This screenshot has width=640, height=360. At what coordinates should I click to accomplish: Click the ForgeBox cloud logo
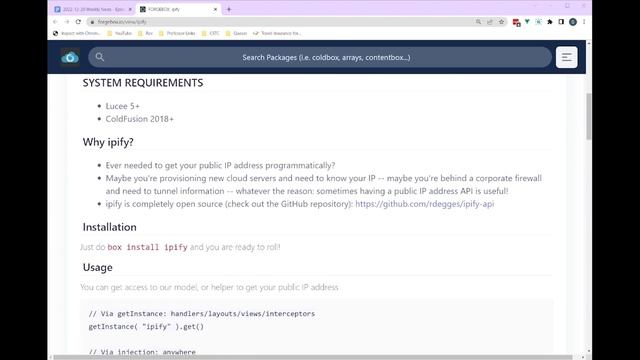(70, 58)
